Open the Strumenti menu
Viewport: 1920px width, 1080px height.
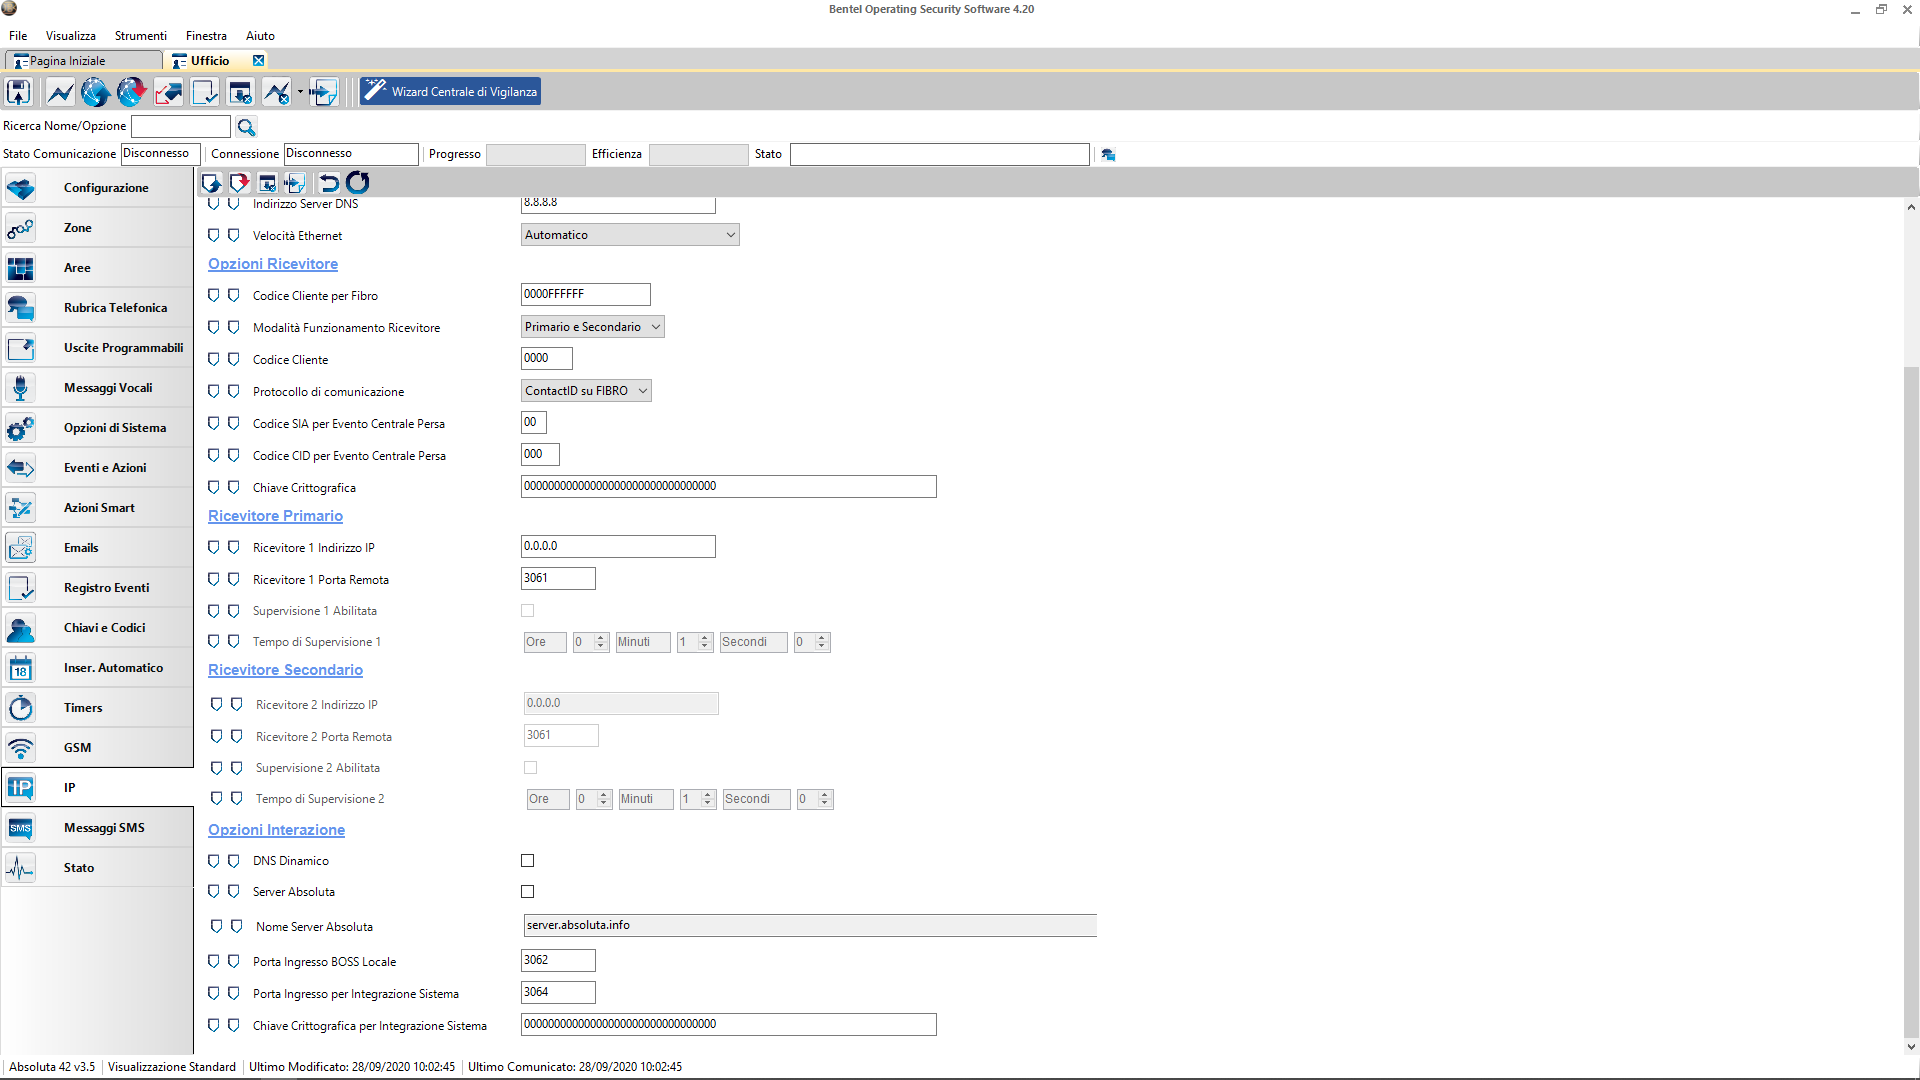pyautogui.click(x=140, y=36)
